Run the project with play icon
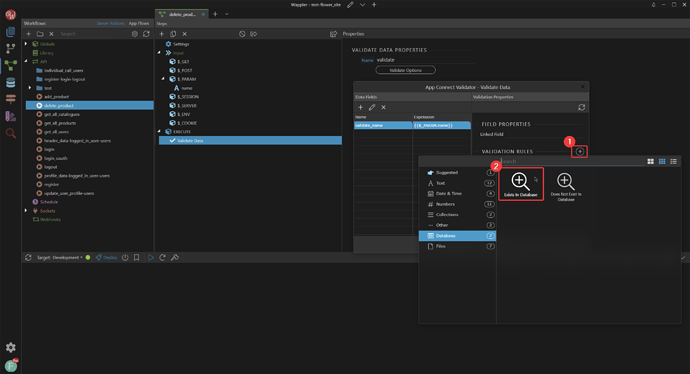Screen dimensions: 690x374 click(151, 258)
